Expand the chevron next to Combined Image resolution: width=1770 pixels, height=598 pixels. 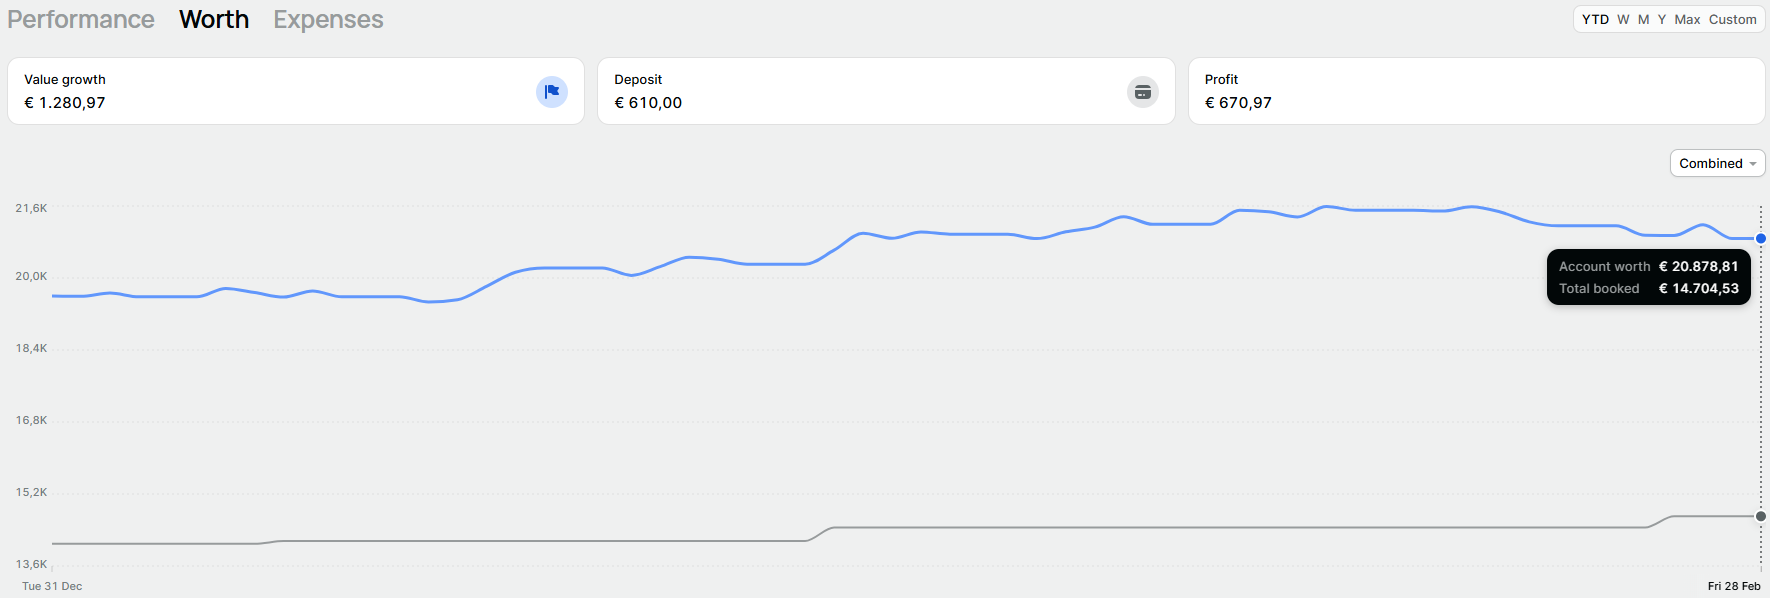(x=1752, y=163)
